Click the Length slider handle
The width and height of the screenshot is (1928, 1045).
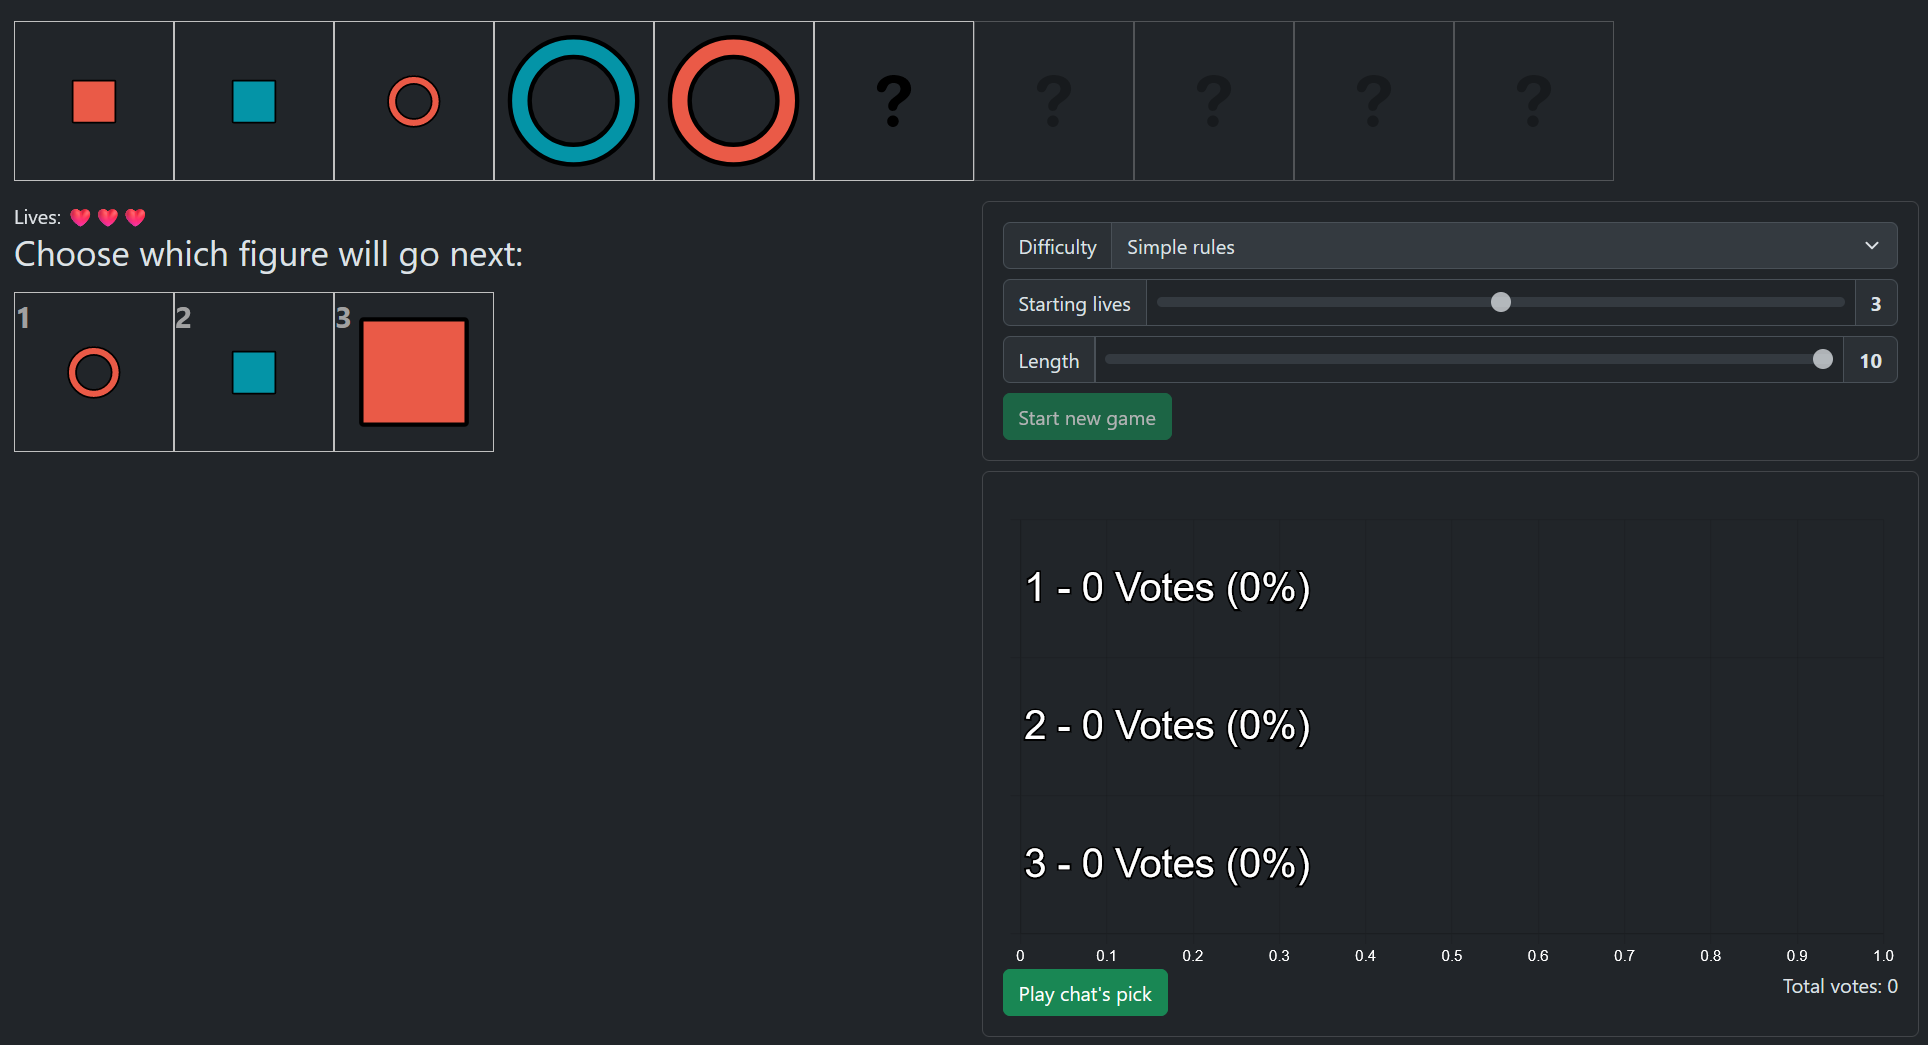1822,360
